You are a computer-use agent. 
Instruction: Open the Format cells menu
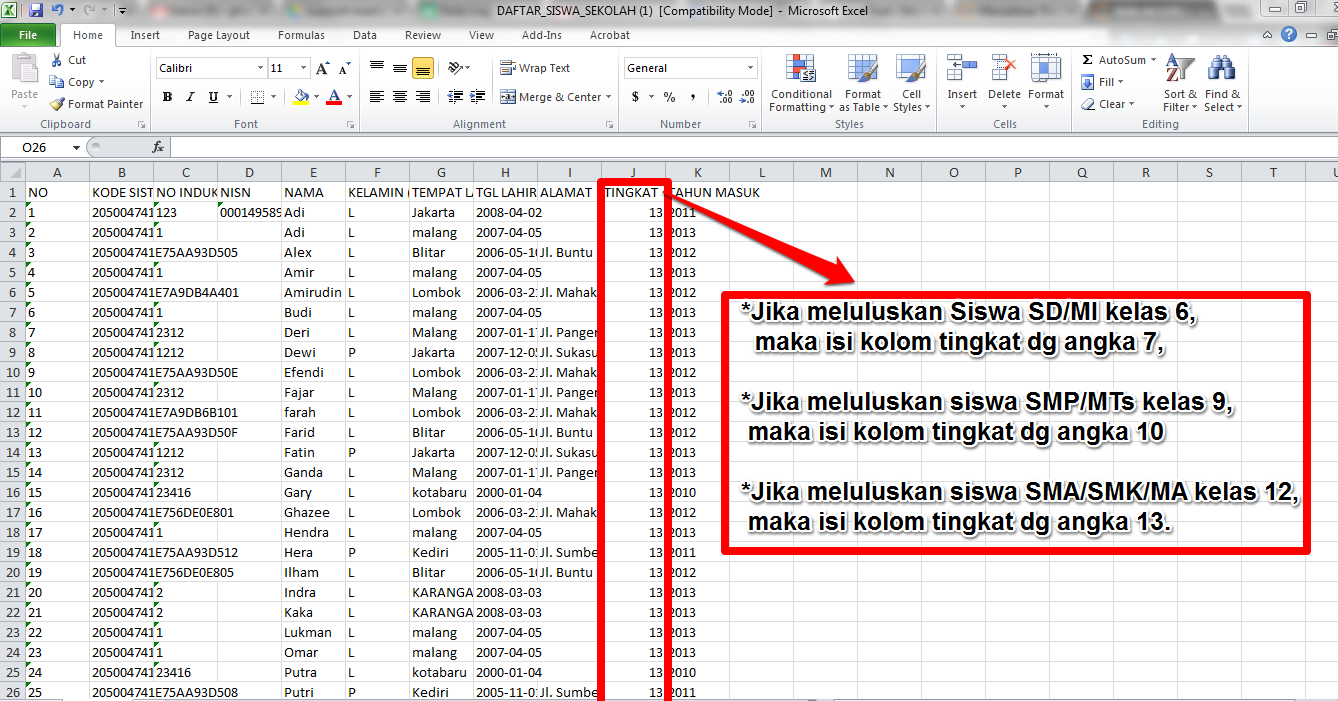[1046, 79]
